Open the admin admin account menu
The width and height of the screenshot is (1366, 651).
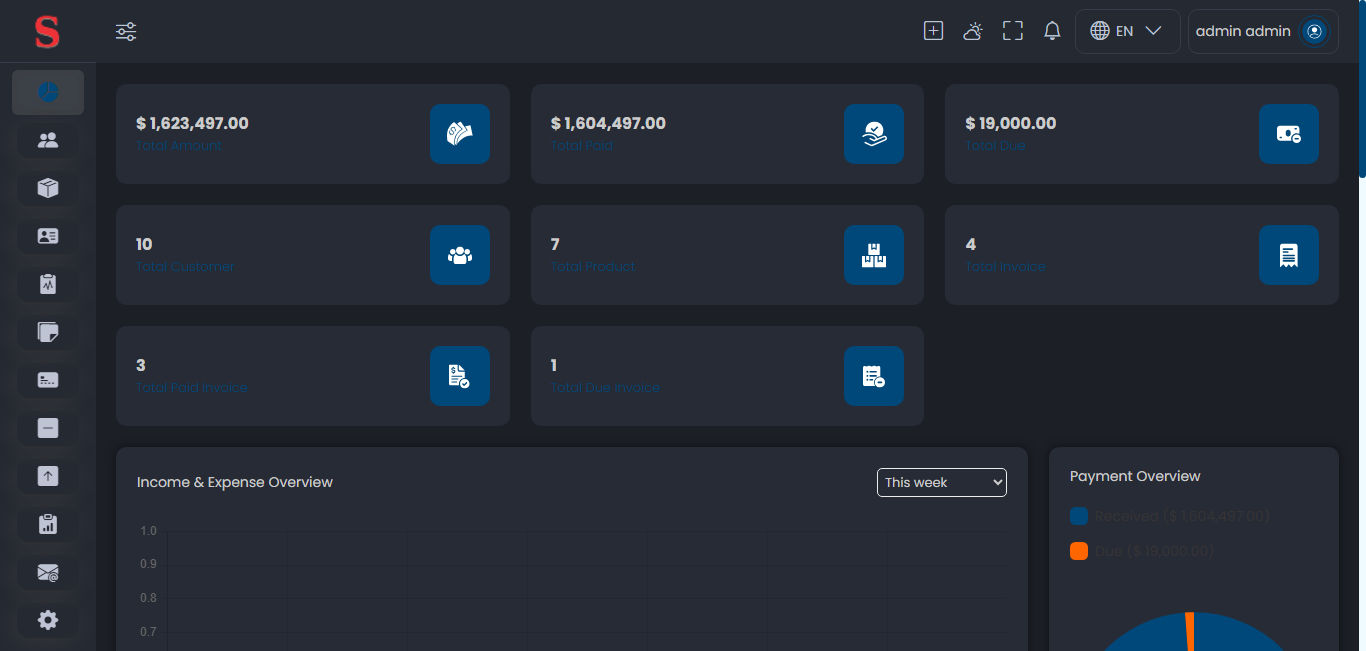(1262, 31)
